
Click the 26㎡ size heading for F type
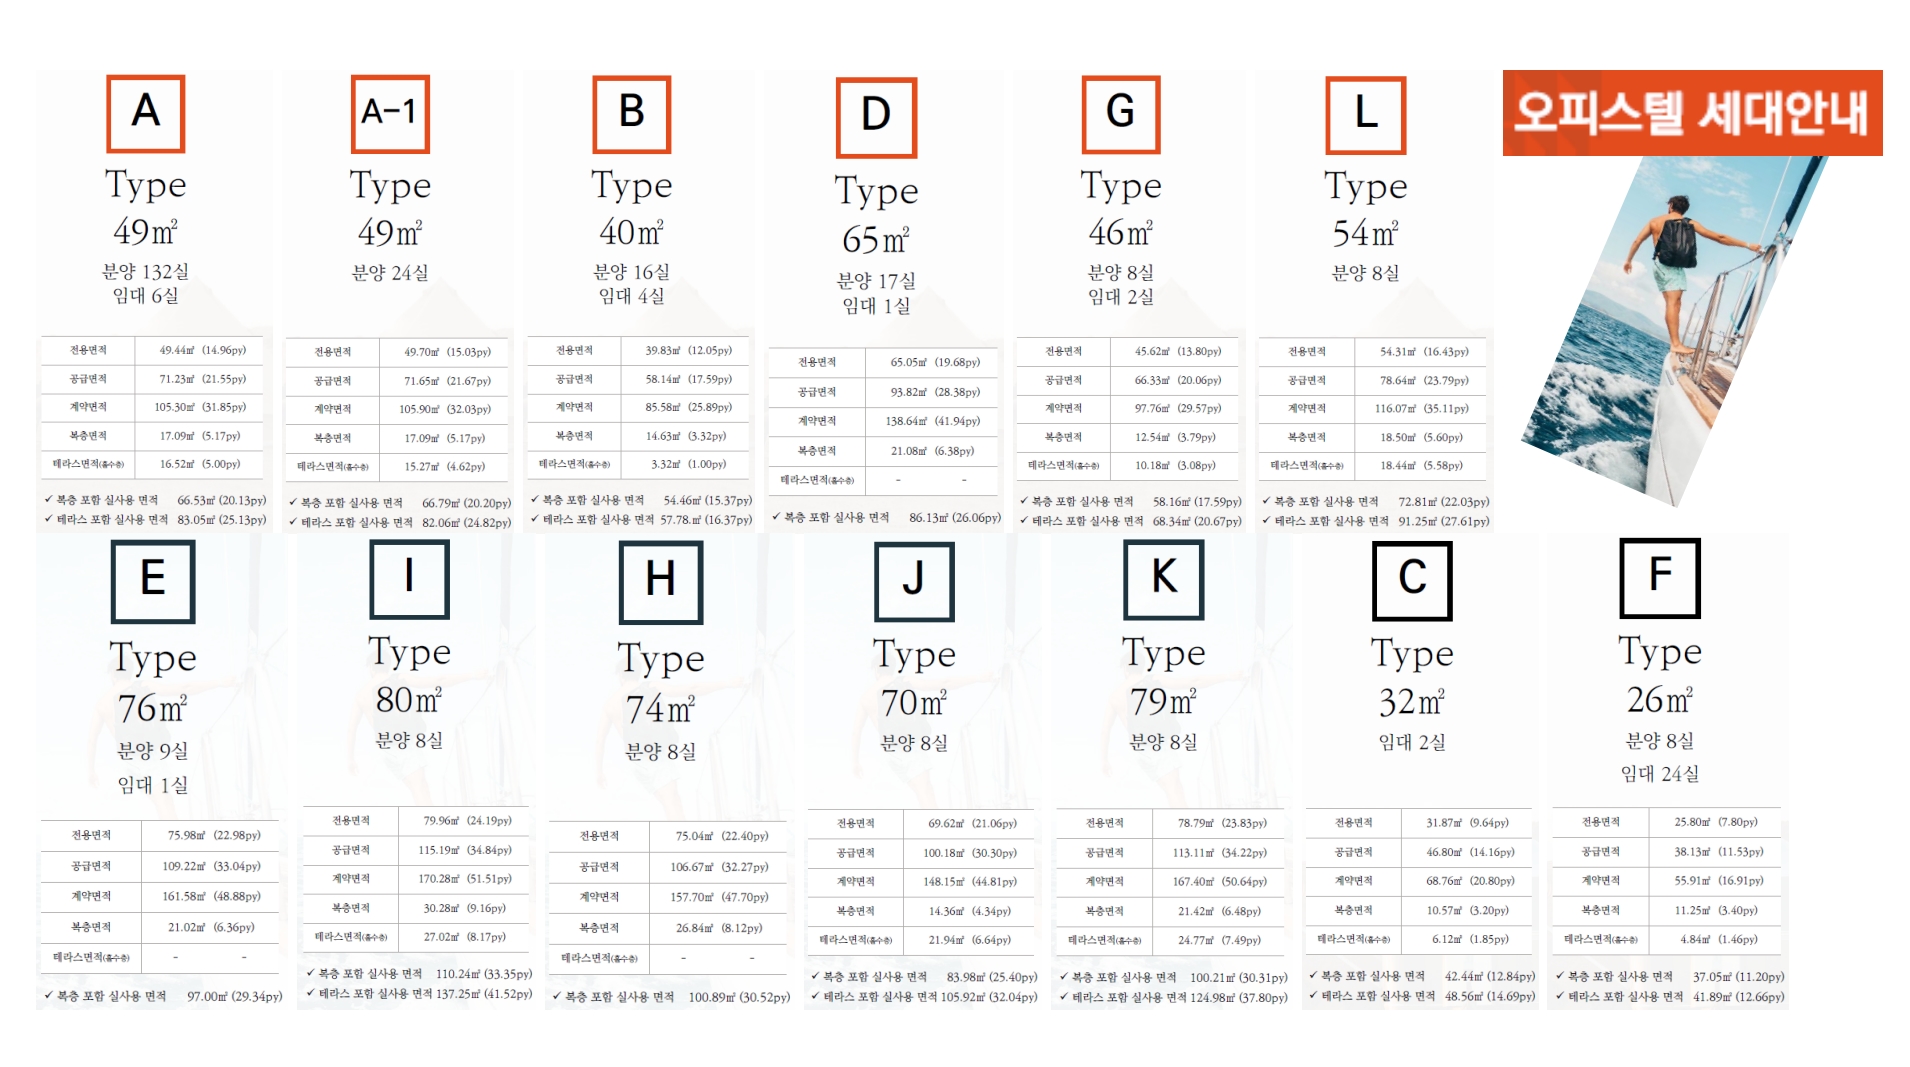1660,699
